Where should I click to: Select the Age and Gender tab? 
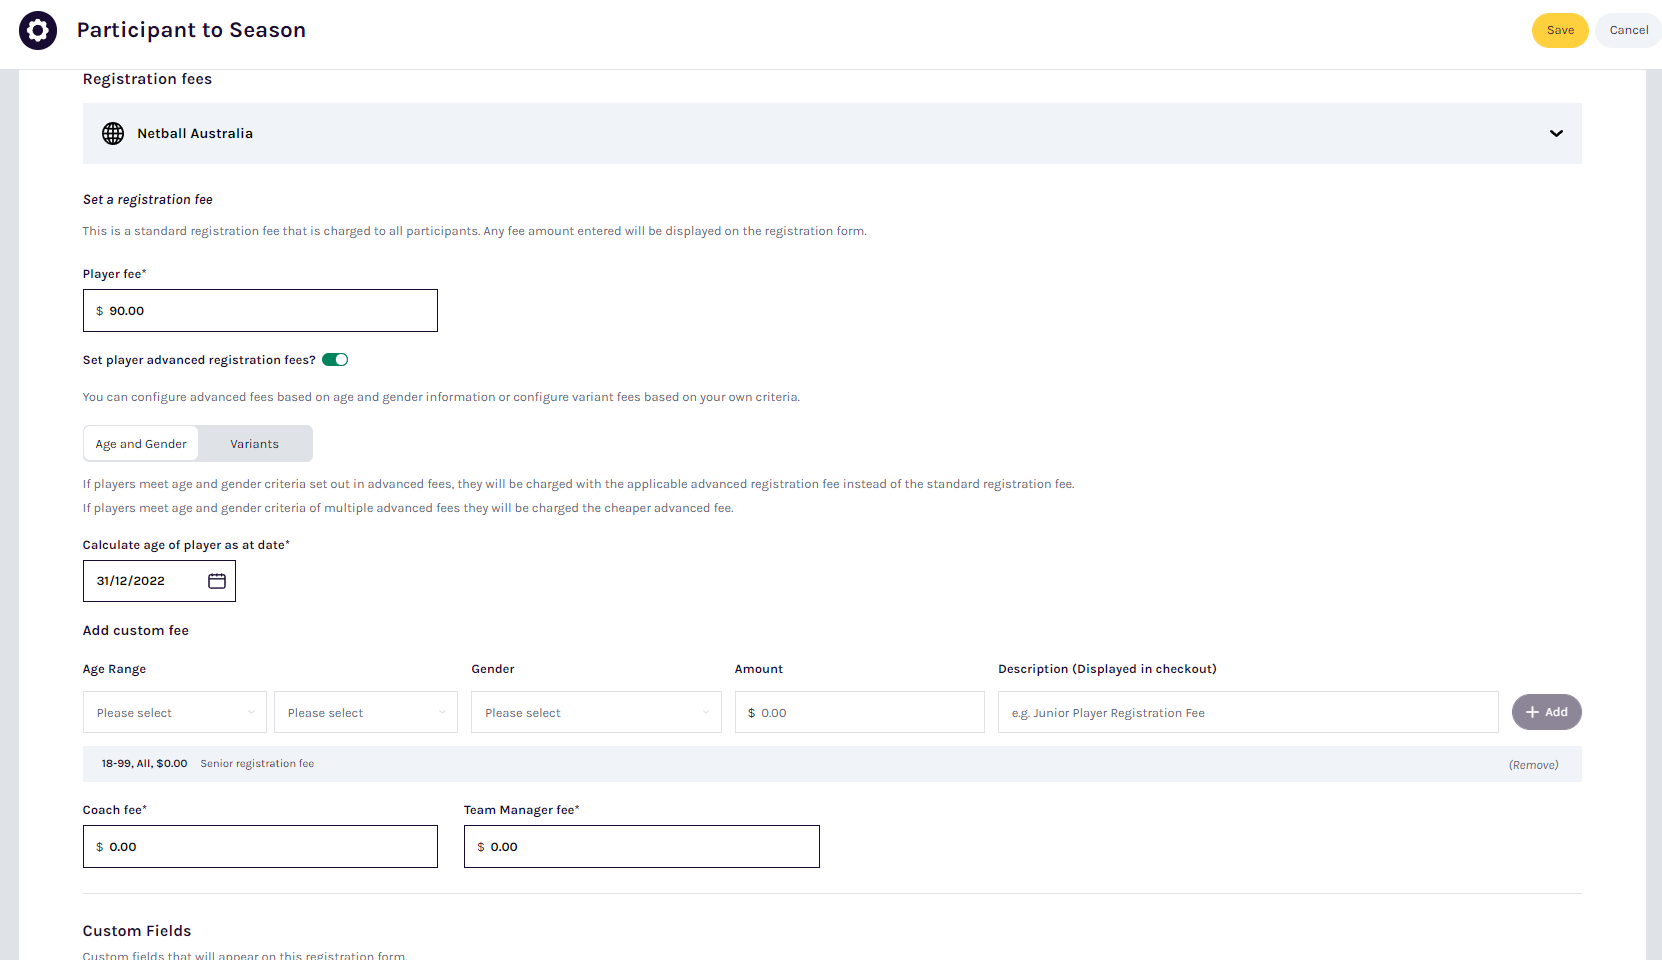[x=141, y=444]
